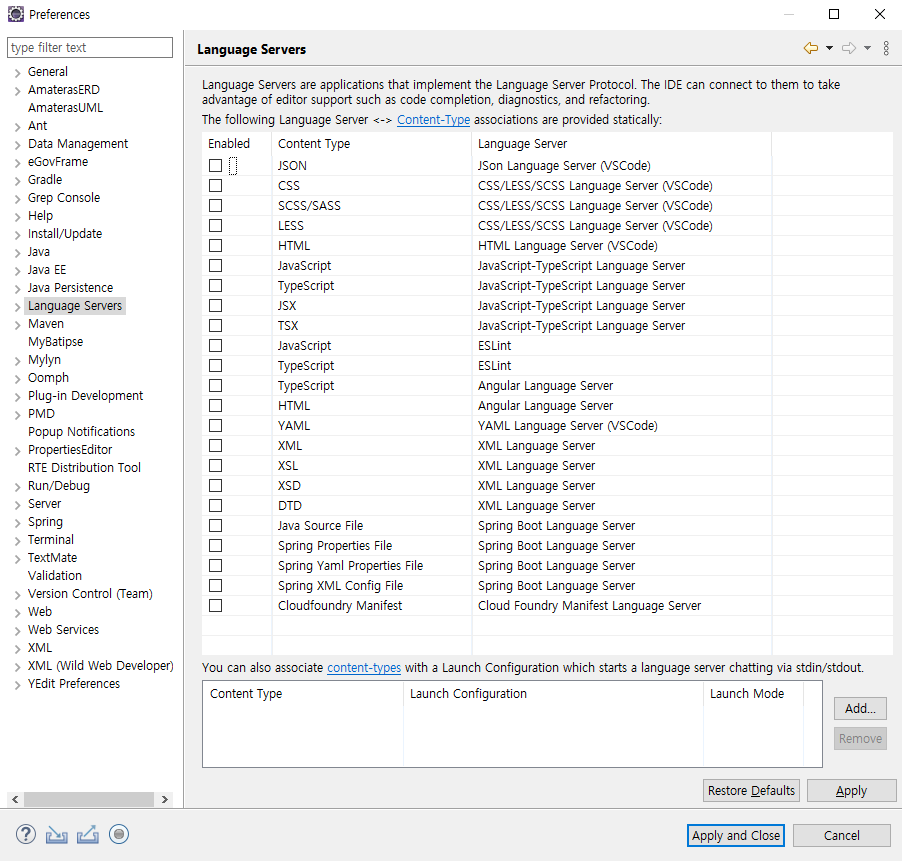Select YEdit Preferences in the tree
This screenshot has width=902, height=861.
74,683
